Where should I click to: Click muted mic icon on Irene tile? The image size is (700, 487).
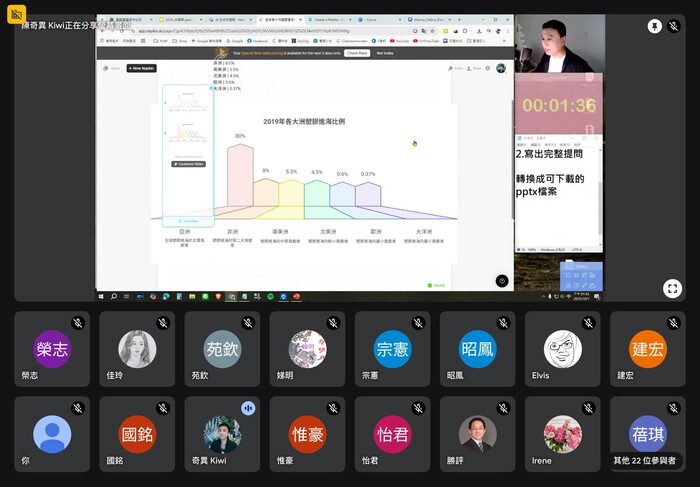[588, 408]
